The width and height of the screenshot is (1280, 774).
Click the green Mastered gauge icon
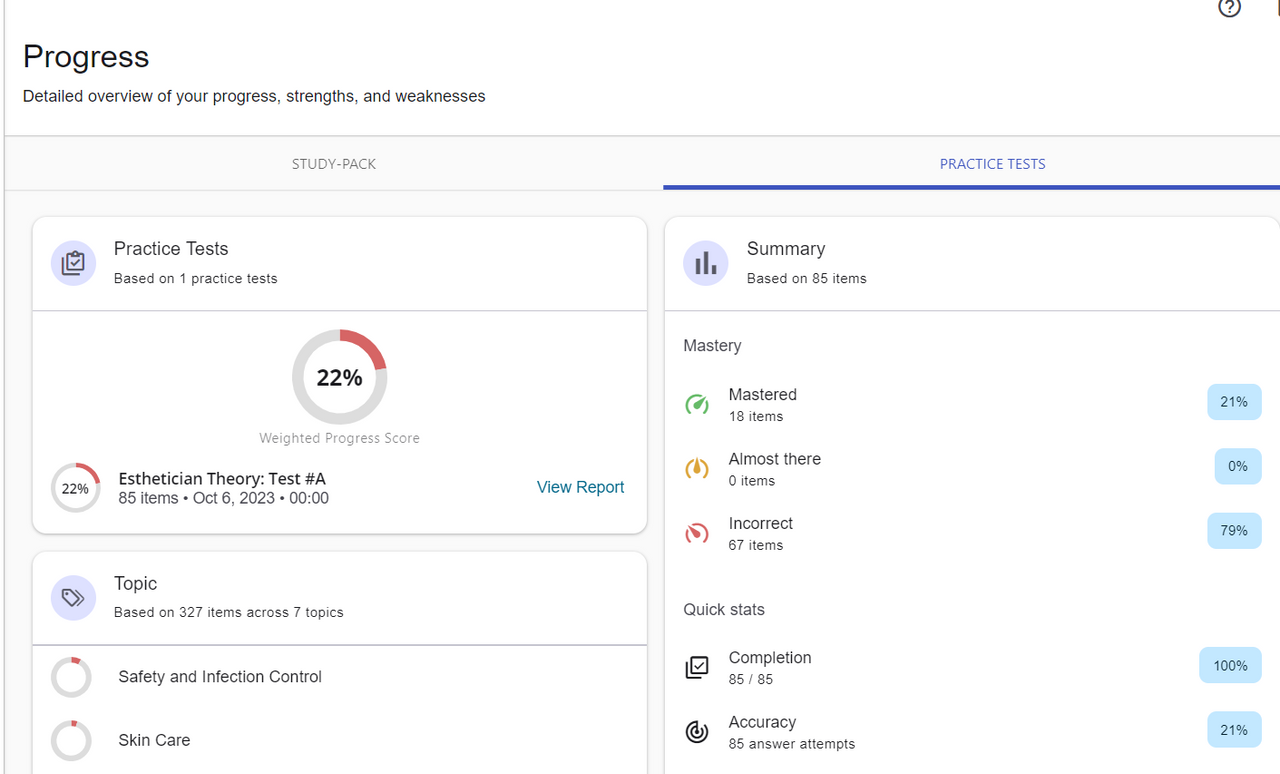[697, 404]
